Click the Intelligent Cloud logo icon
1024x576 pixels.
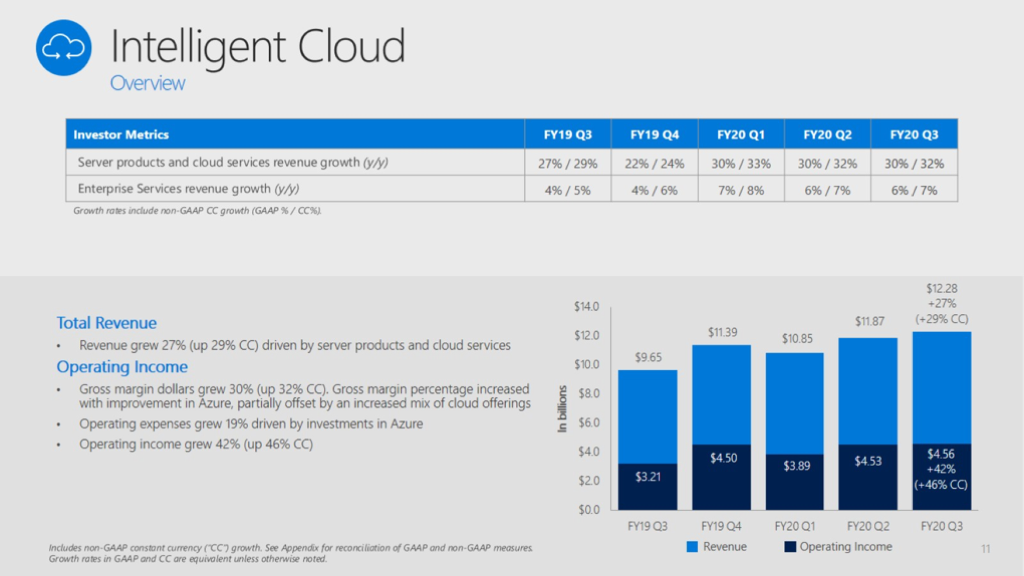(64, 47)
